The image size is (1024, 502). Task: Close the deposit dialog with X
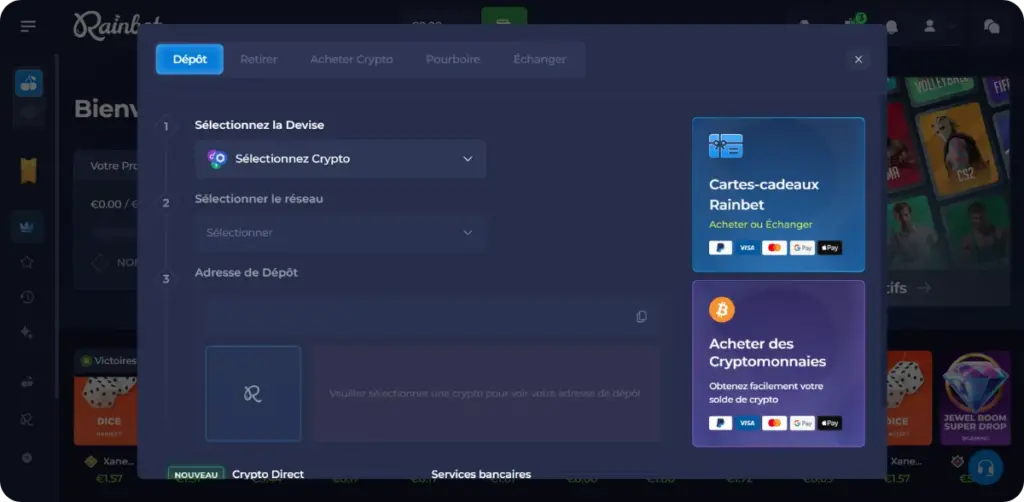(858, 59)
